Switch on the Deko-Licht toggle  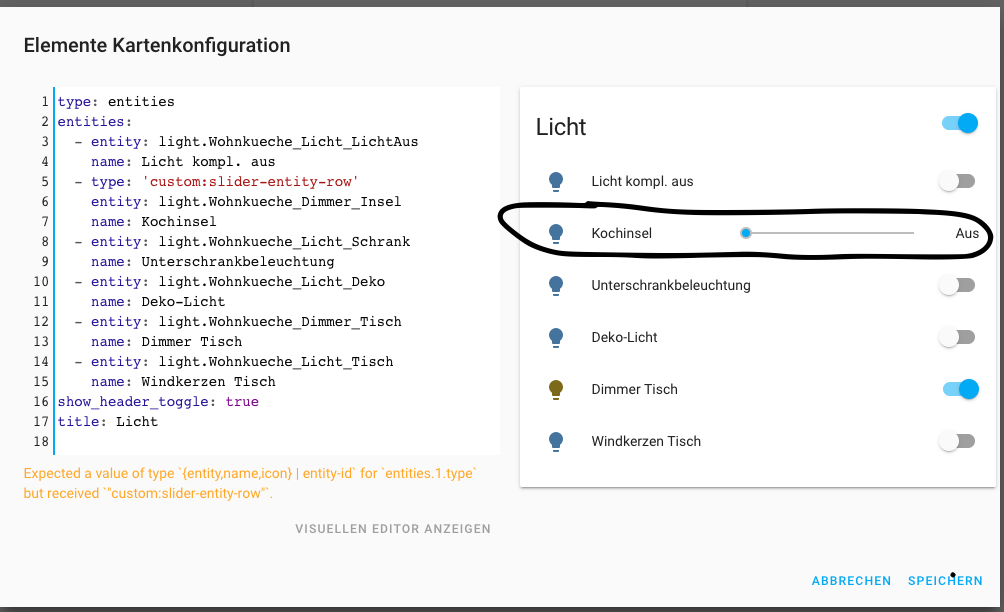pos(957,337)
